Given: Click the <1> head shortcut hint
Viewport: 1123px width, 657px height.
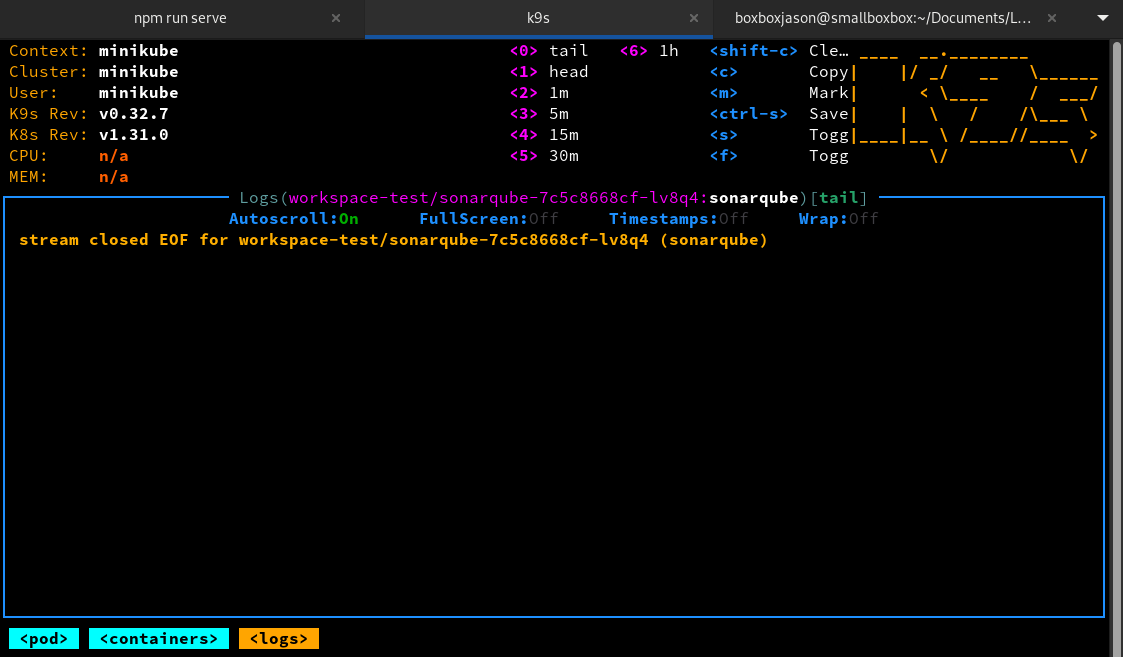Looking at the screenshot, I should [x=549, y=72].
